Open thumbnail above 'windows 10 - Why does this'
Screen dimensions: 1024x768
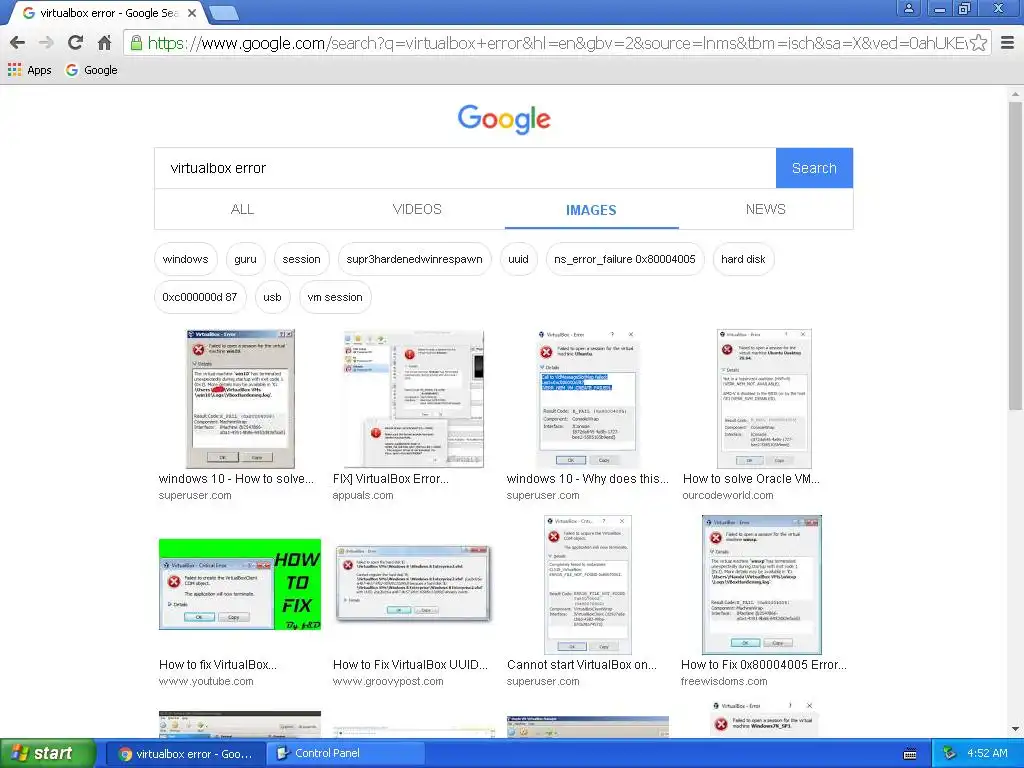point(588,398)
